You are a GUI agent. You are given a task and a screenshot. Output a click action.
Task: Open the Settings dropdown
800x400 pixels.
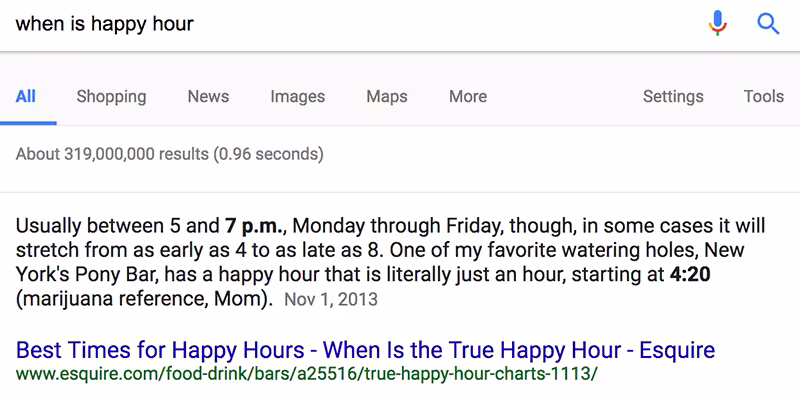pos(673,97)
